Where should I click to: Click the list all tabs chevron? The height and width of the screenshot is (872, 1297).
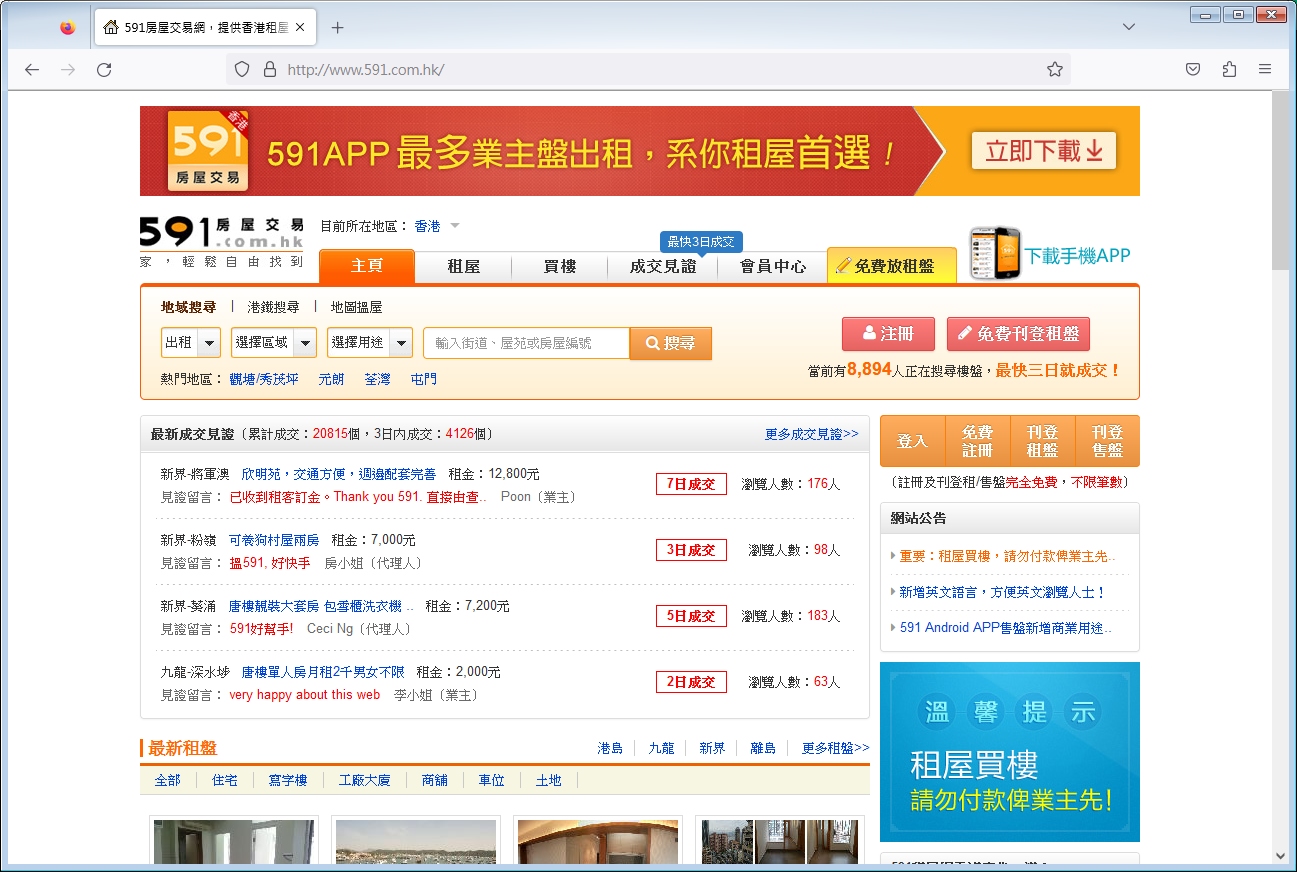pyautogui.click(x=1129, y=27)
